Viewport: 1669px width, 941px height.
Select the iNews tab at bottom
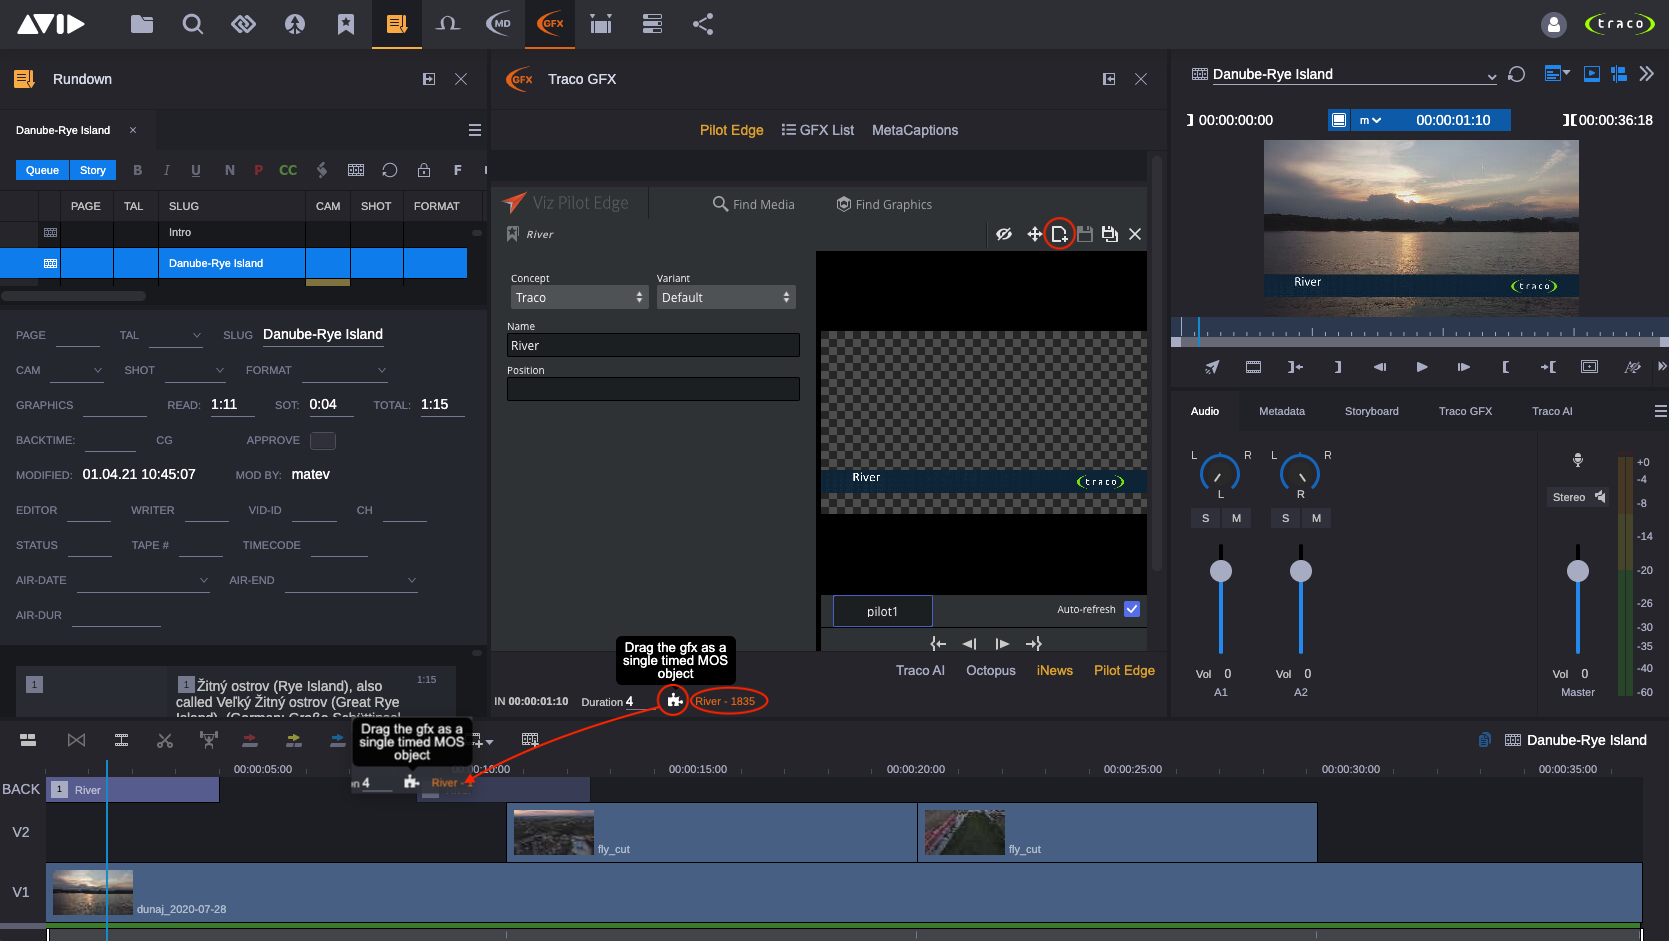pos(1054,670)
